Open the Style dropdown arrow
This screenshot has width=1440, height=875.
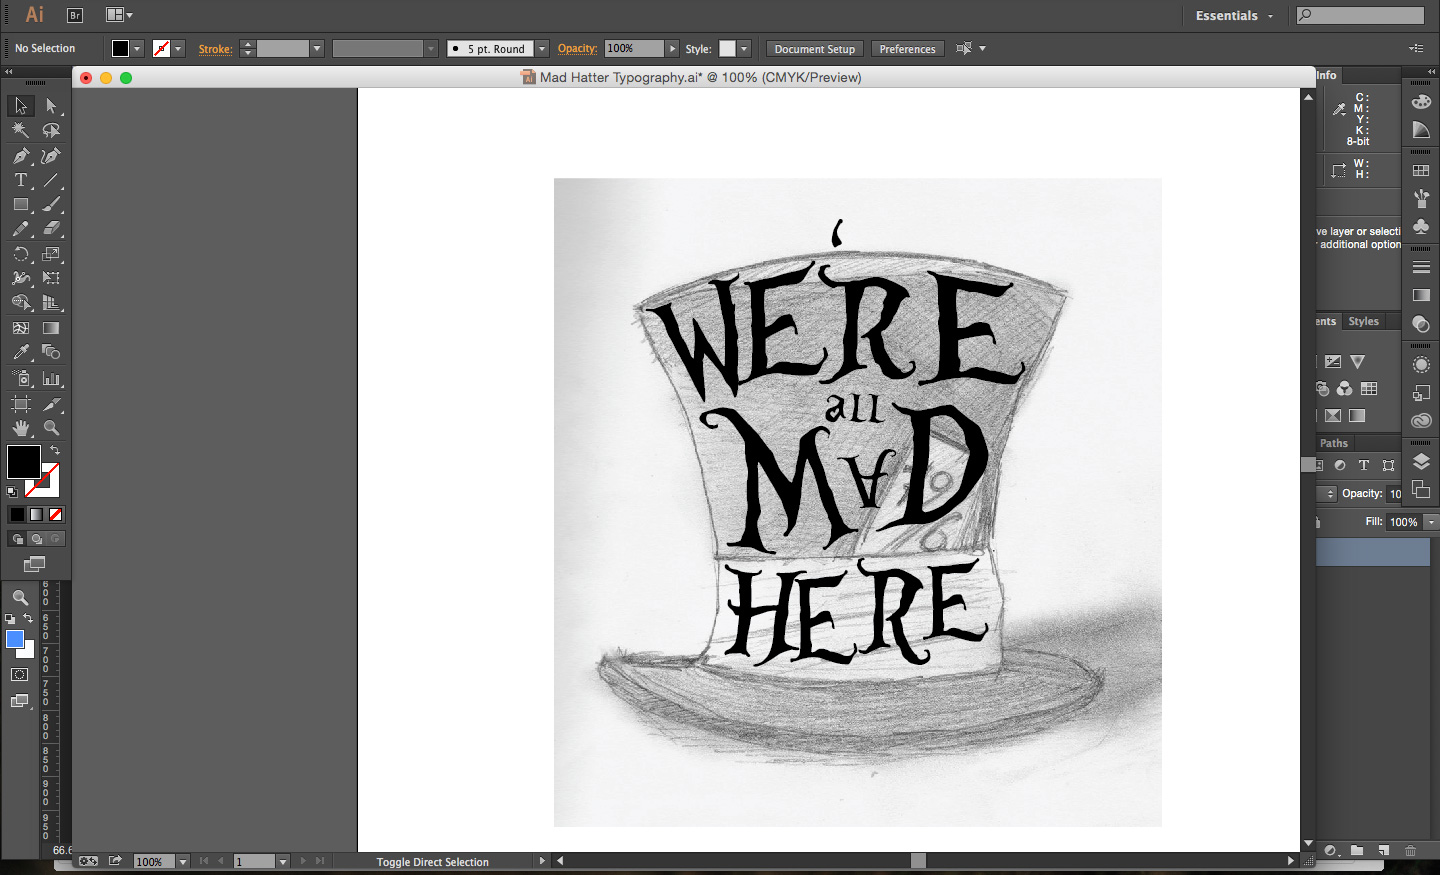tap(744, 48)
